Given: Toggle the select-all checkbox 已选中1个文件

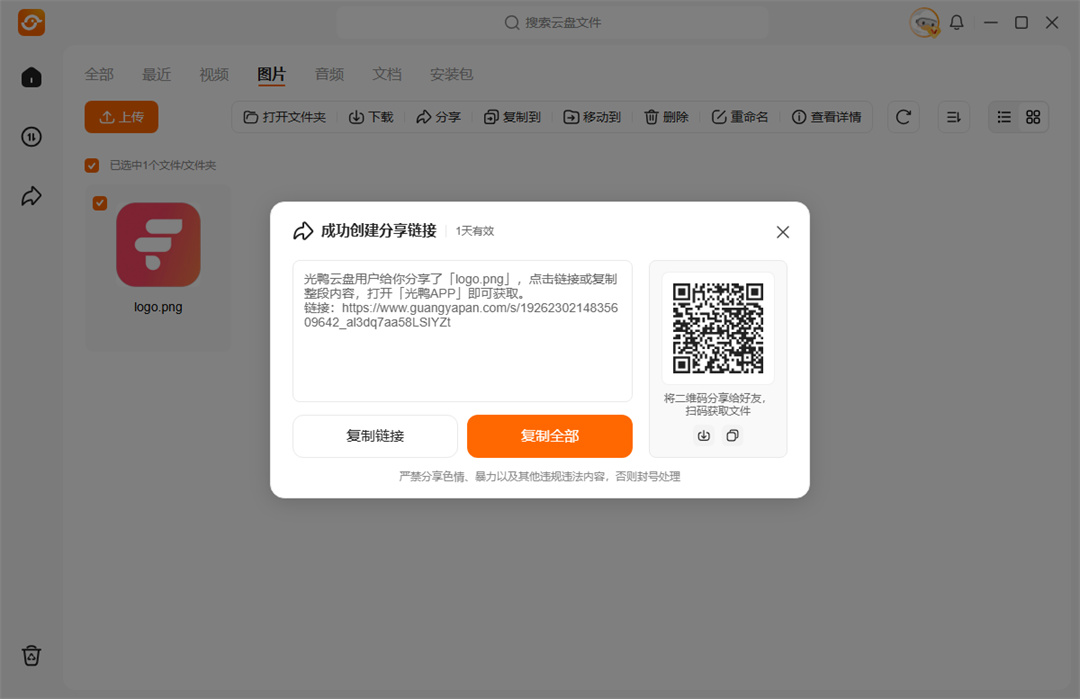Looking at the screenshot, I should [x=92, y=165].
